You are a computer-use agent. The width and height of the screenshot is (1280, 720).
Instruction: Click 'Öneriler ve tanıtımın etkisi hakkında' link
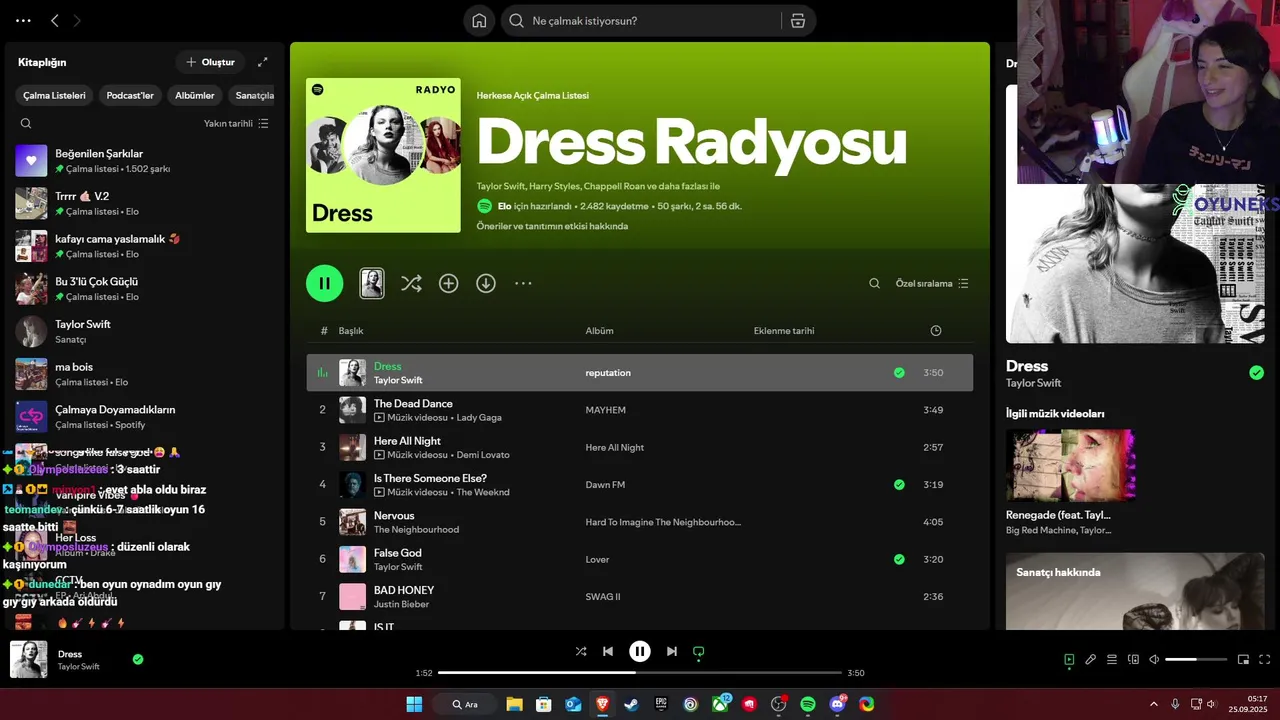click(552, 226)
